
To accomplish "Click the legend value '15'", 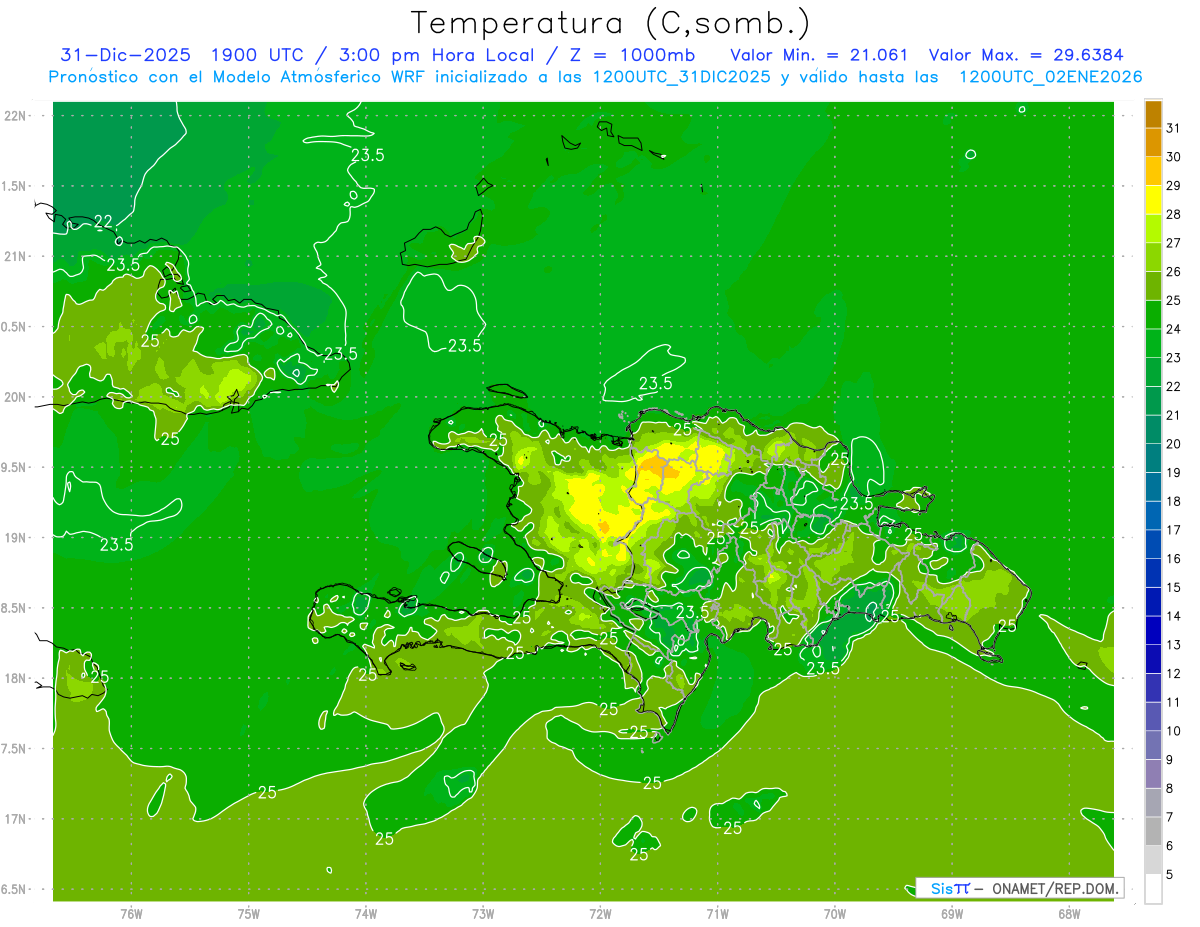I will [x=1173, y=587].
